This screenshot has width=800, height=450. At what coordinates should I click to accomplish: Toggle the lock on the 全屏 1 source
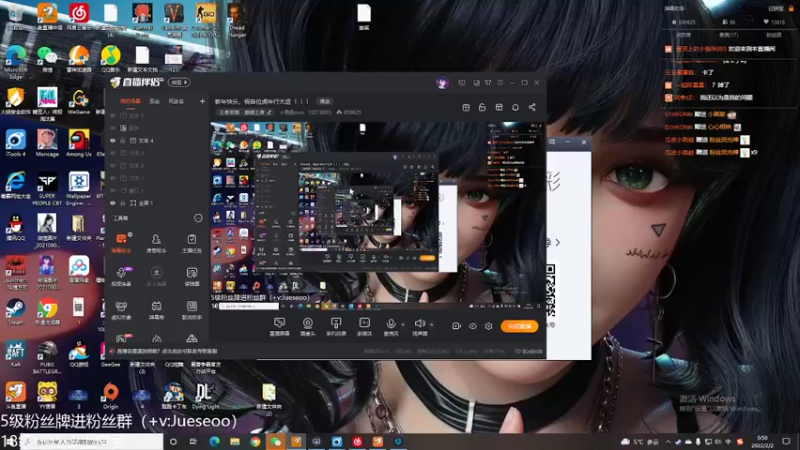(x=123, y=203)
